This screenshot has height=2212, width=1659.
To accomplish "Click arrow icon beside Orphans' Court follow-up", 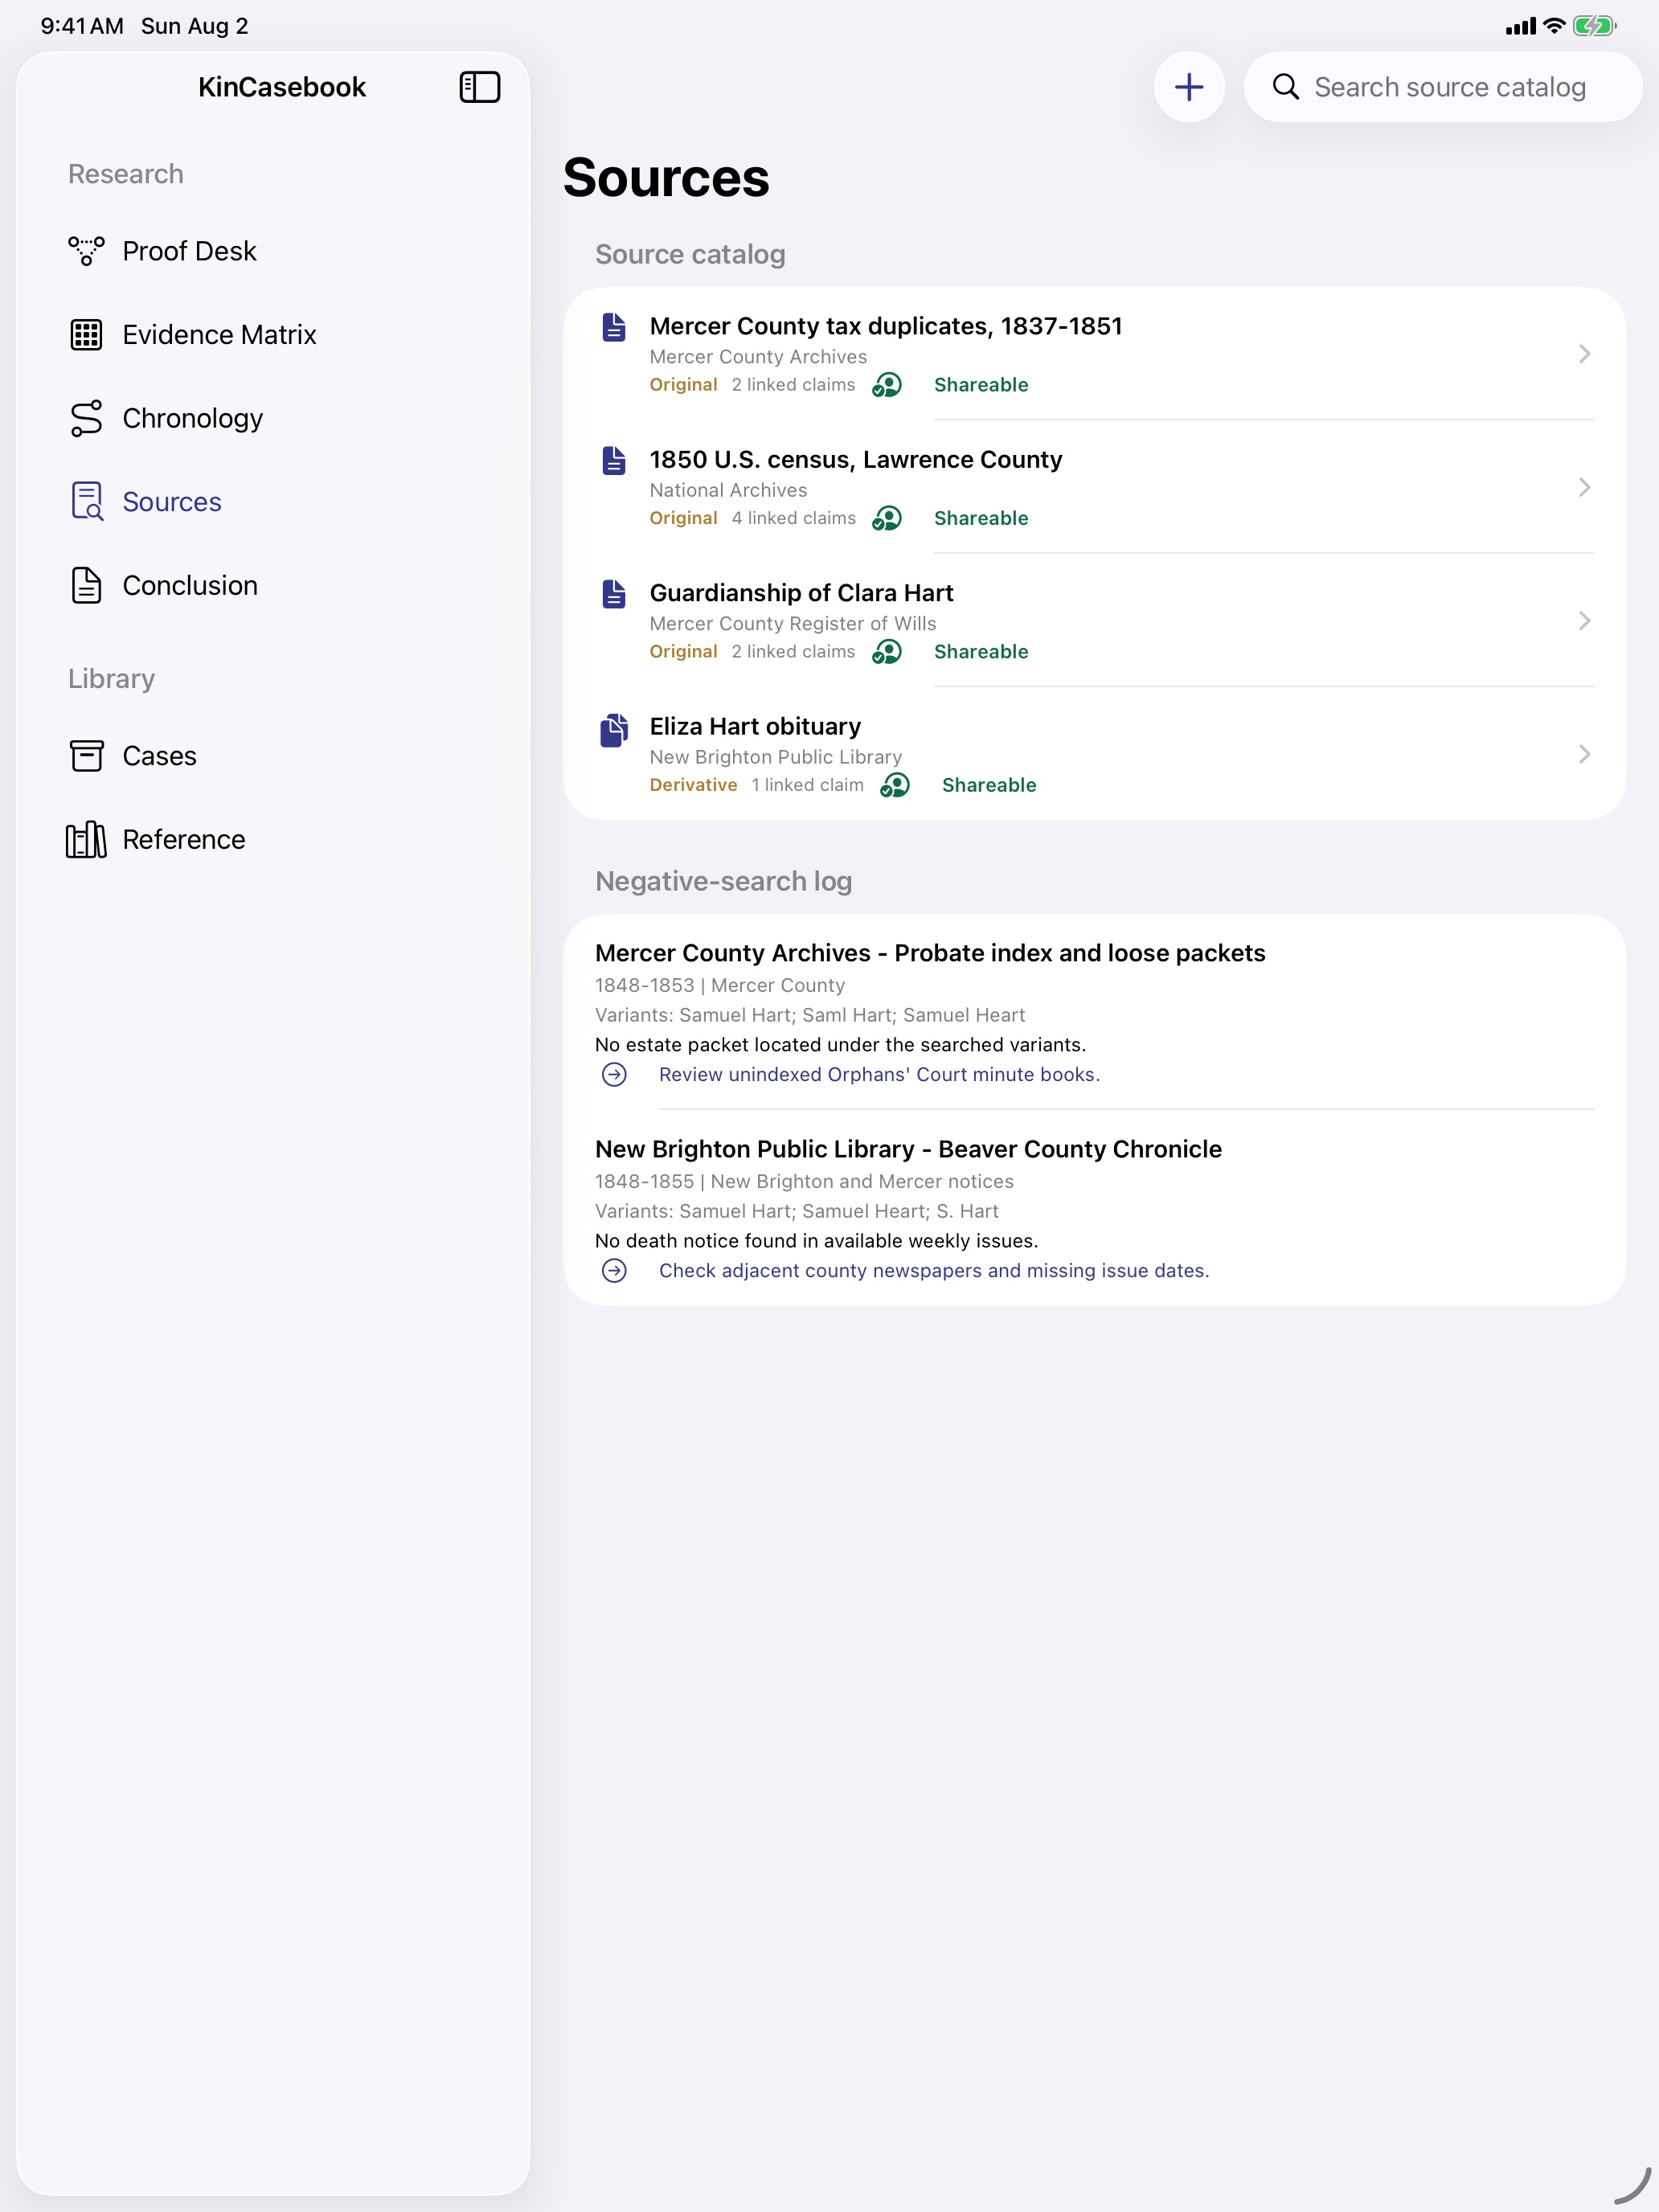I will click(614, 1075).
